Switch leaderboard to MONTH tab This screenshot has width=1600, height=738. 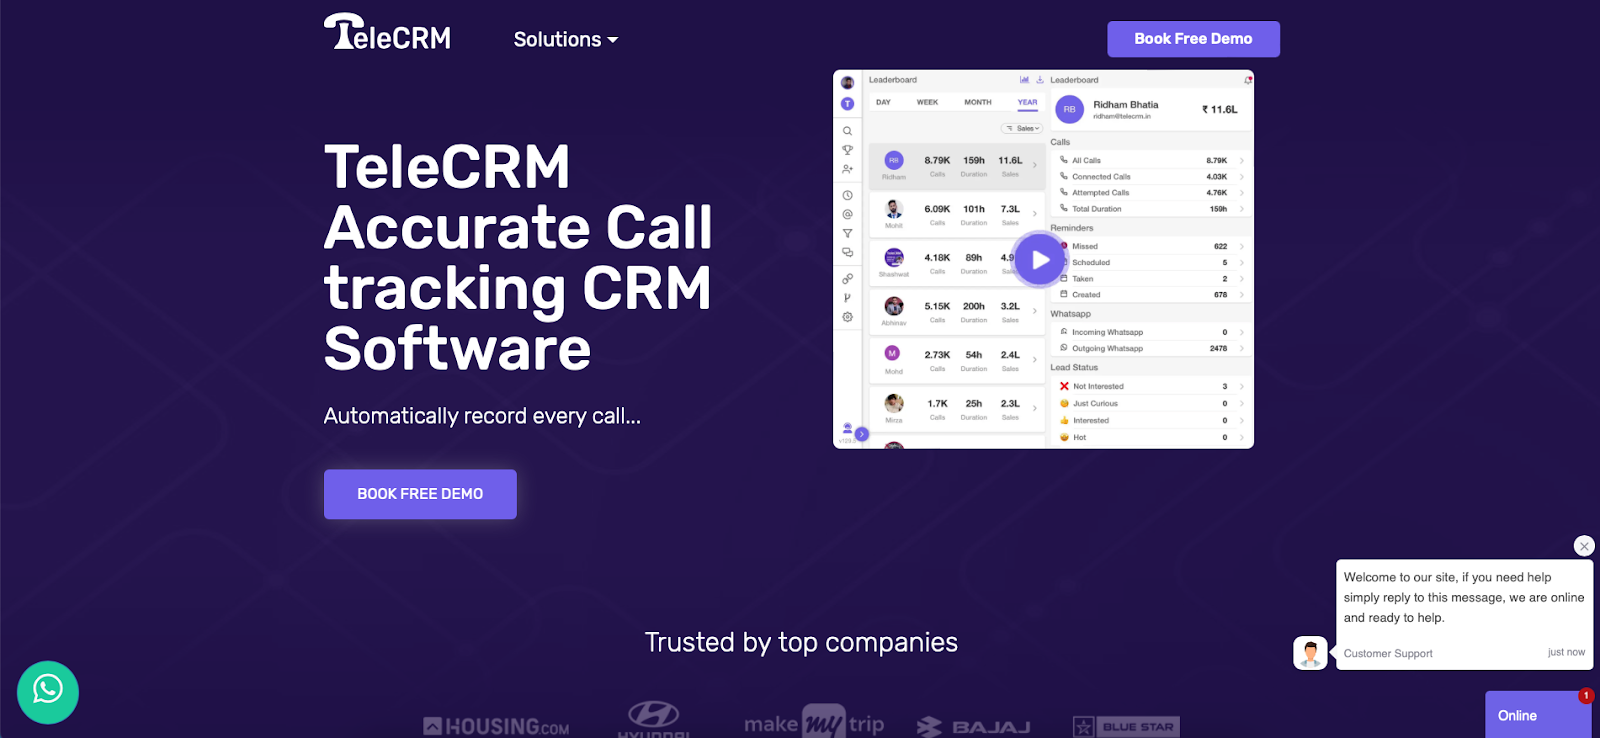click(978, 102)
